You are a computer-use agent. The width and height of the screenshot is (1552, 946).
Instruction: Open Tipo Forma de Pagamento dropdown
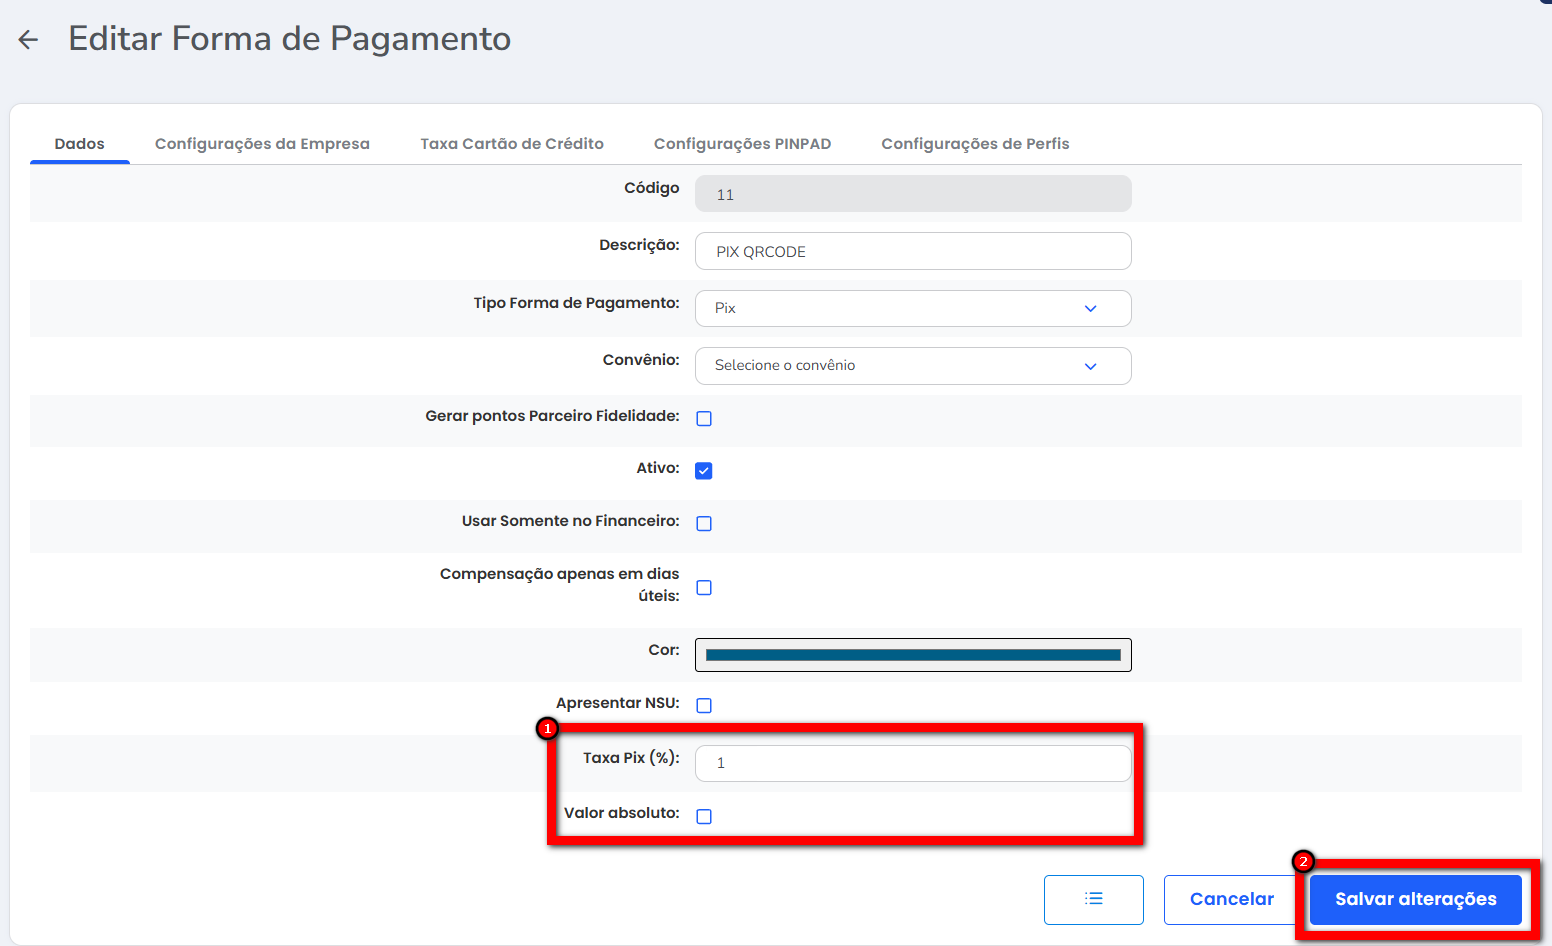912,309
